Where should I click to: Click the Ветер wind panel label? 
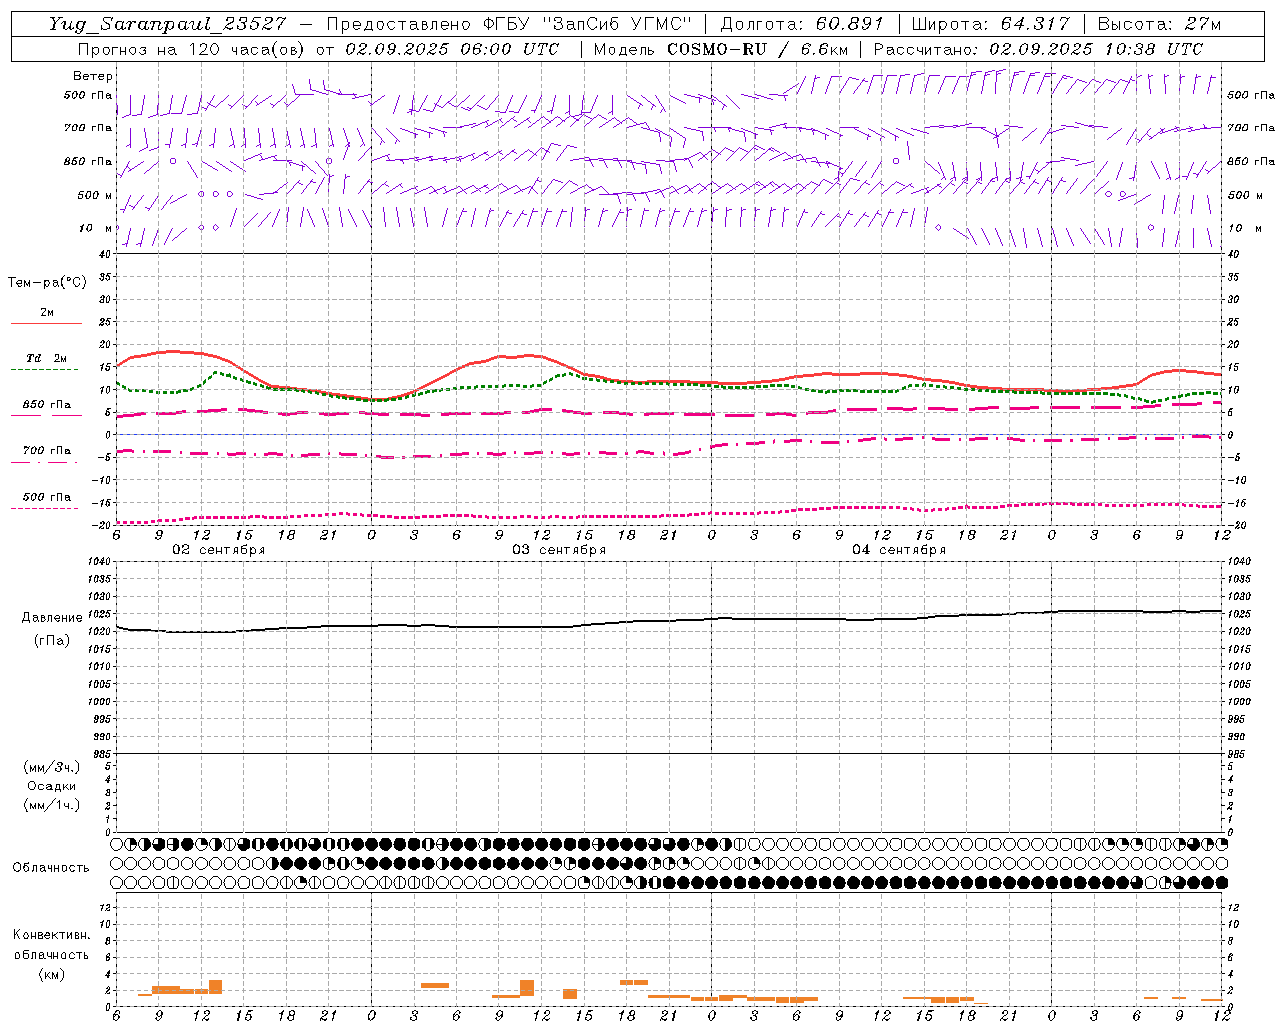93,76
